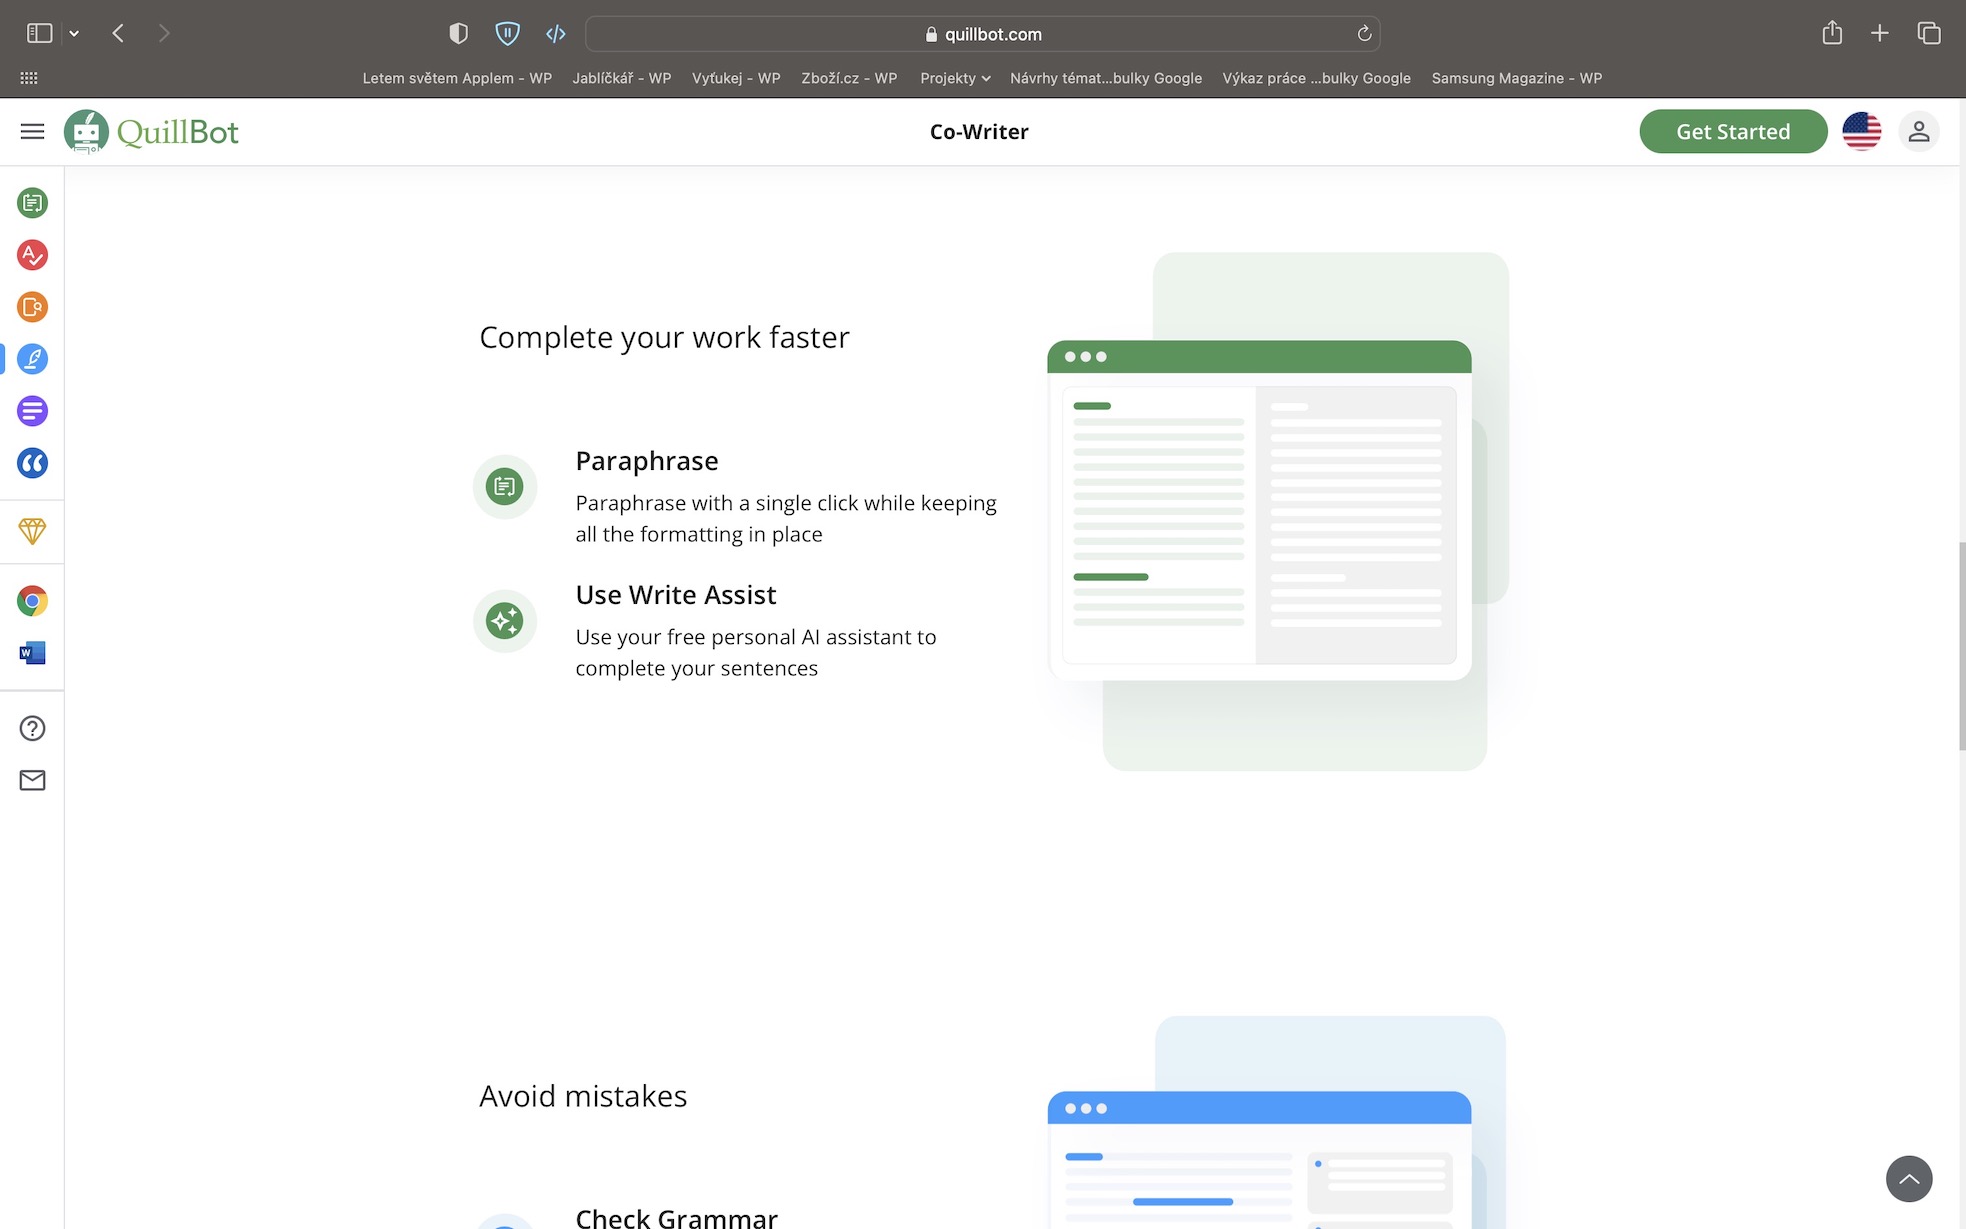
Task: Open the Chrome extension sidebar icon
Action: [x=32, y=601]
